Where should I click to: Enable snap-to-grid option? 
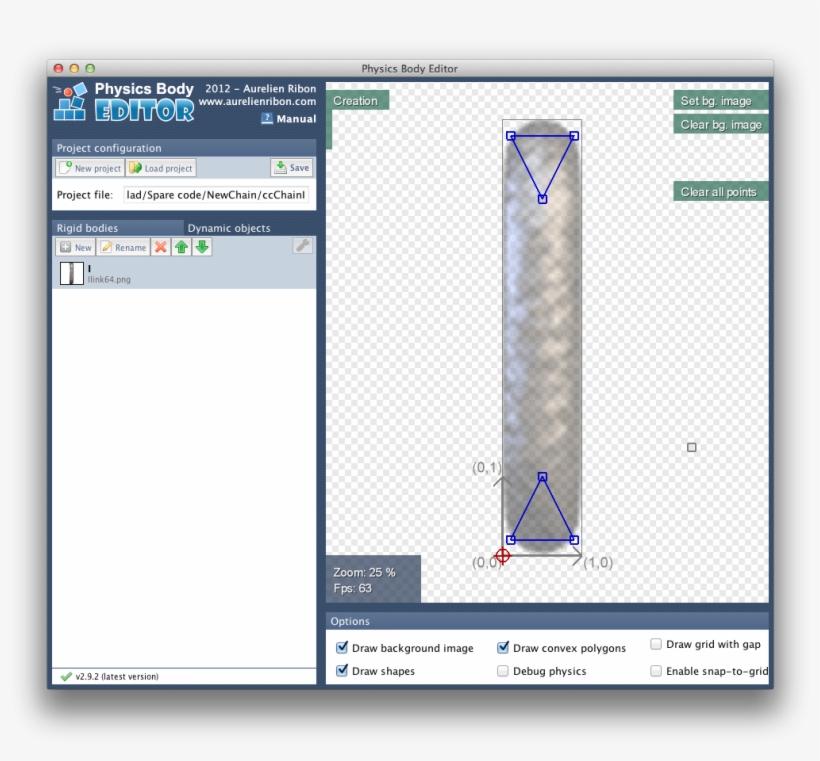(656, 671)
